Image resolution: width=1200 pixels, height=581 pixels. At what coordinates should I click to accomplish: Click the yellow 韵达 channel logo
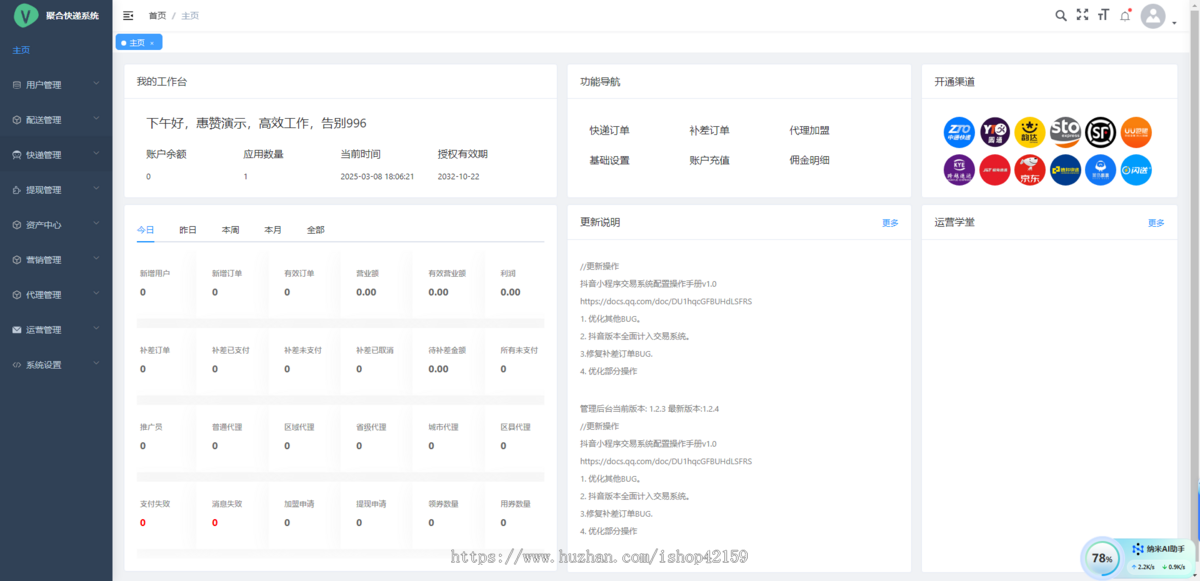(1030, 132)
